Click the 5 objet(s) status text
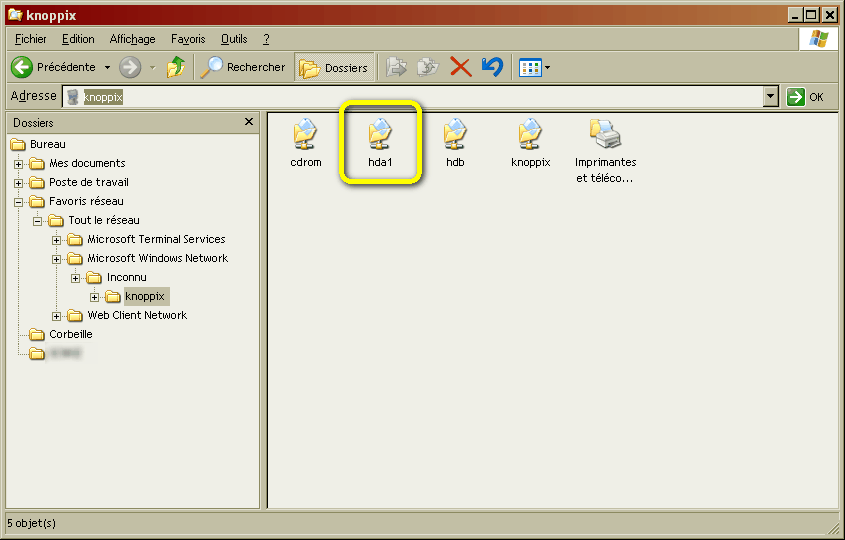The height and width of the screenshot is (540, 845). [31, 523]
